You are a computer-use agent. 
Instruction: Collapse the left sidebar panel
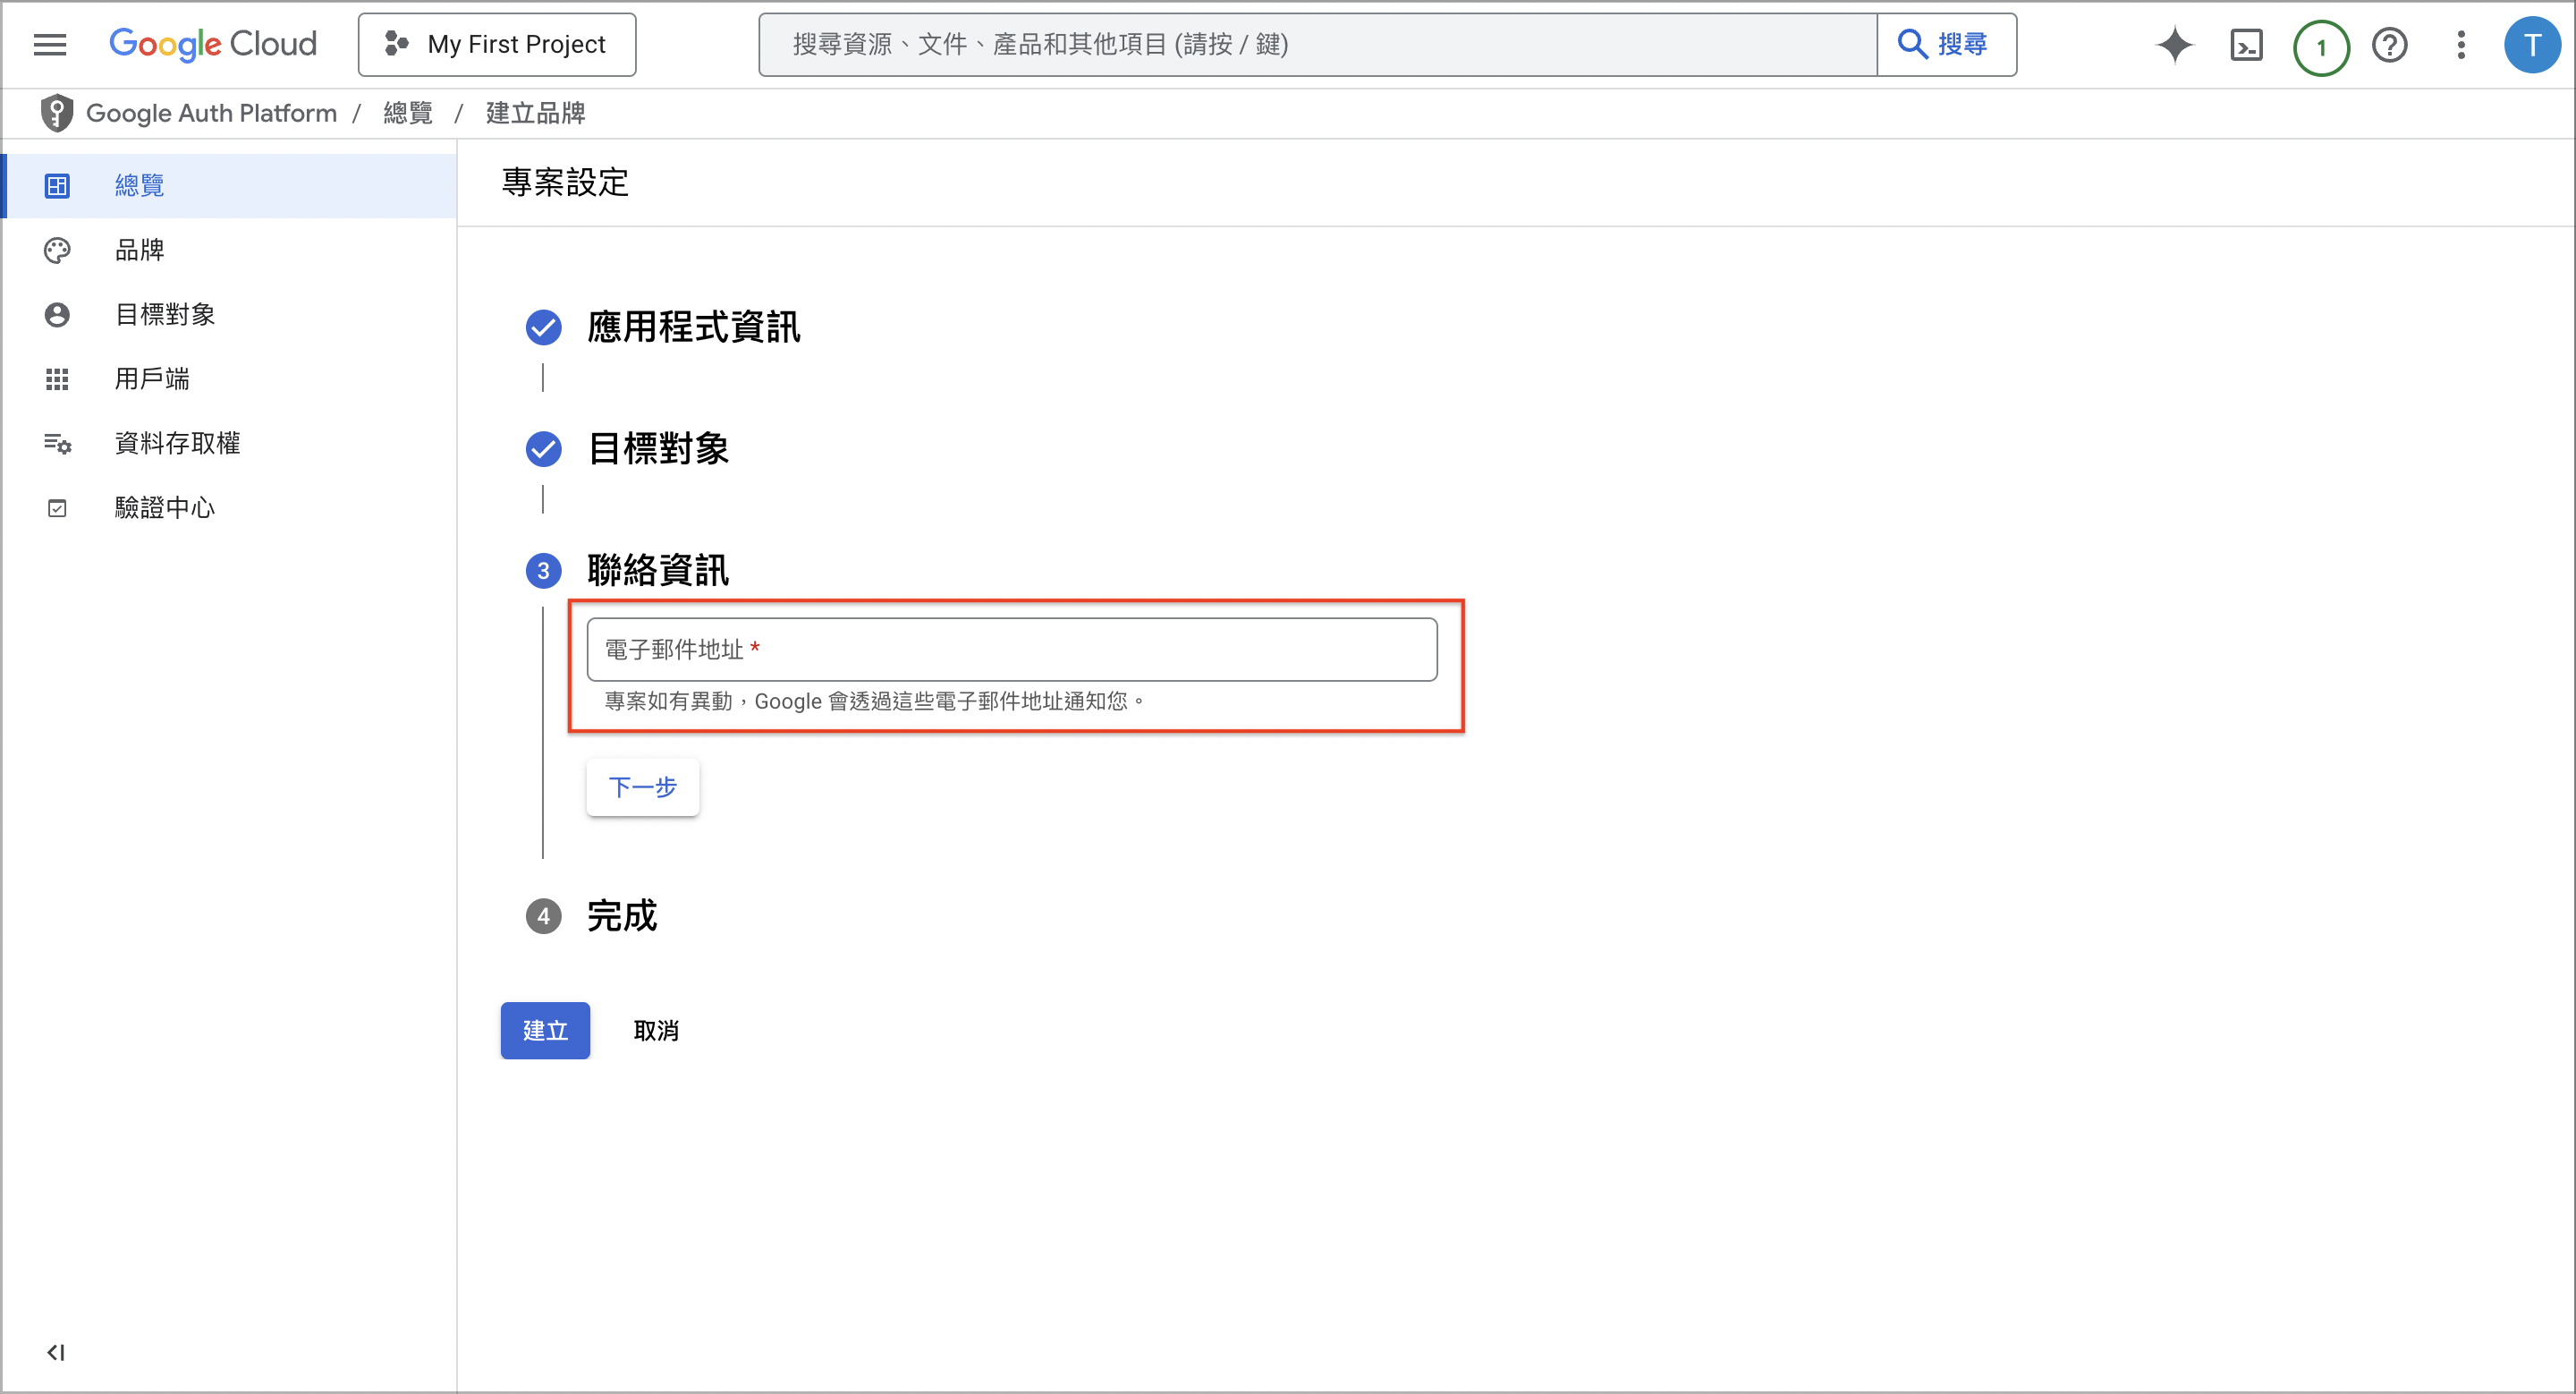coord(56,1352)
